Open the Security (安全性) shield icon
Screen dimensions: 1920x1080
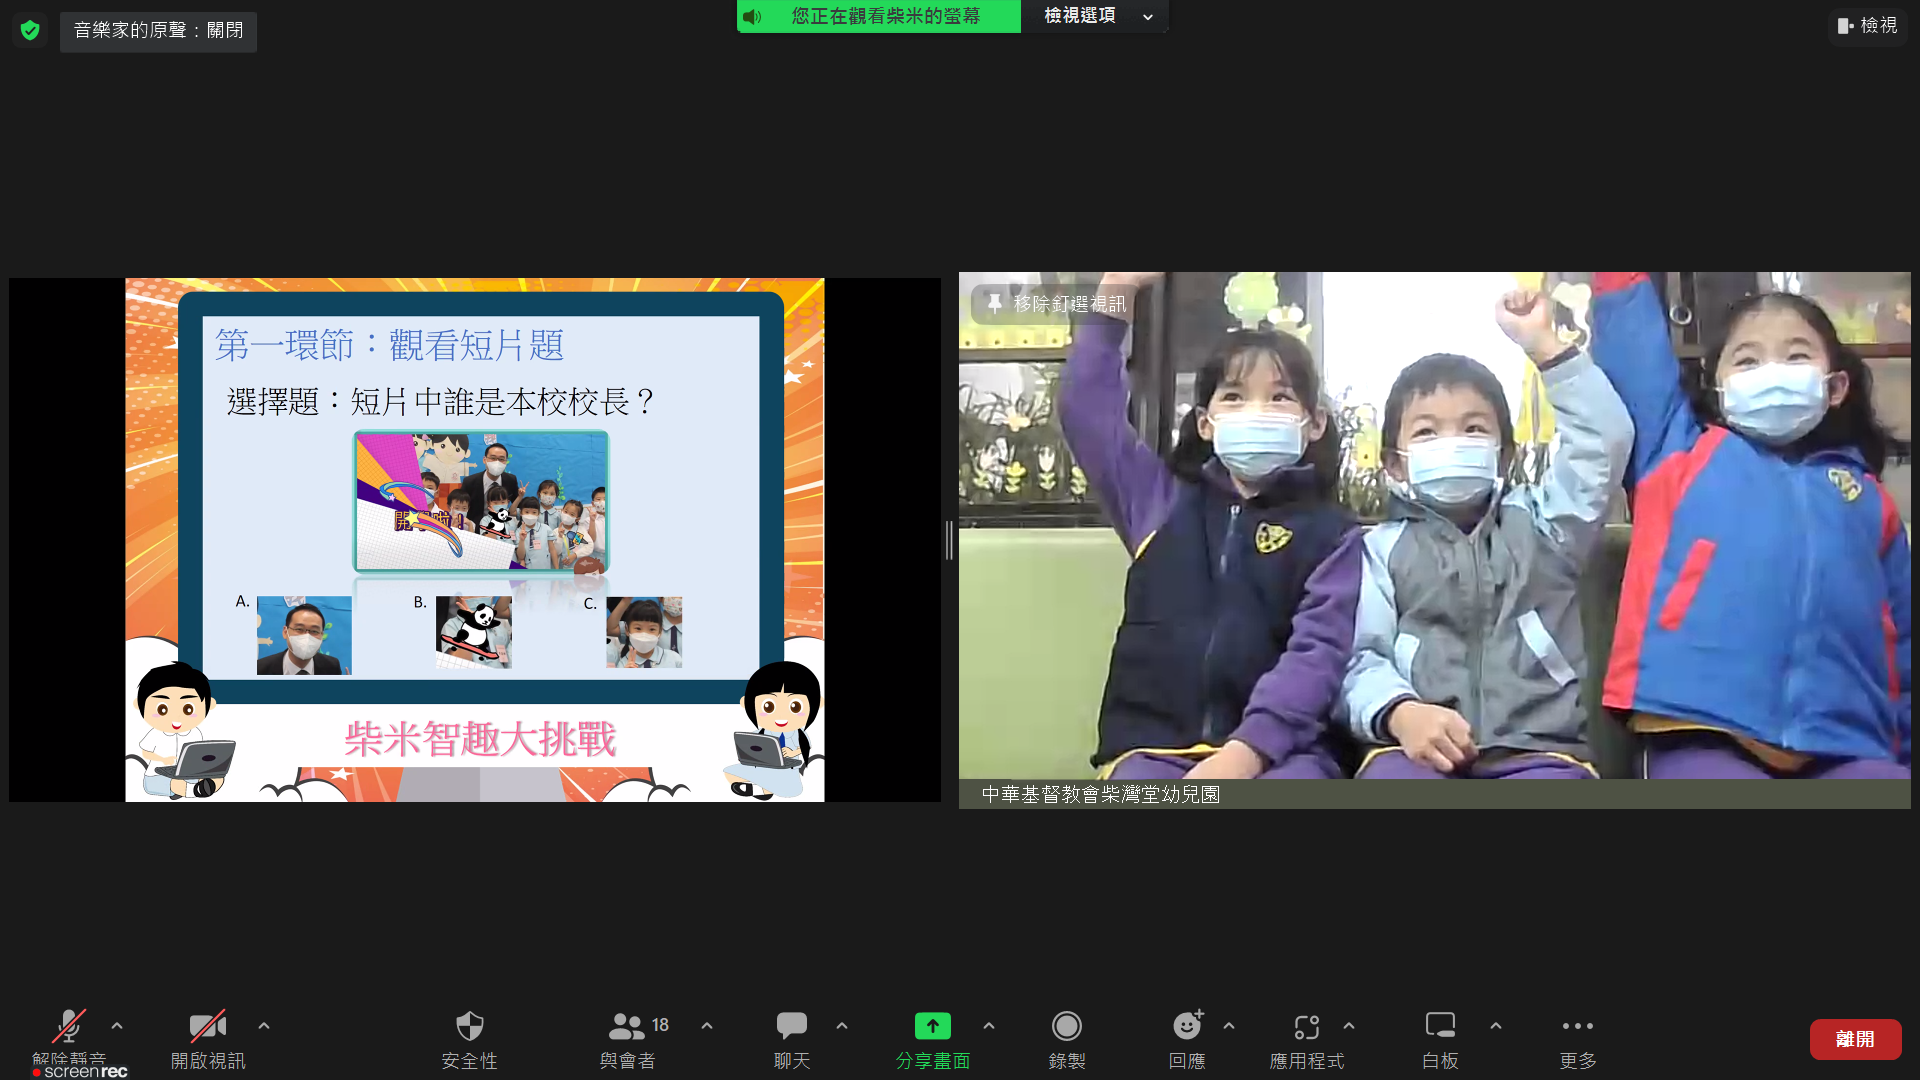tap(469, 1027)
